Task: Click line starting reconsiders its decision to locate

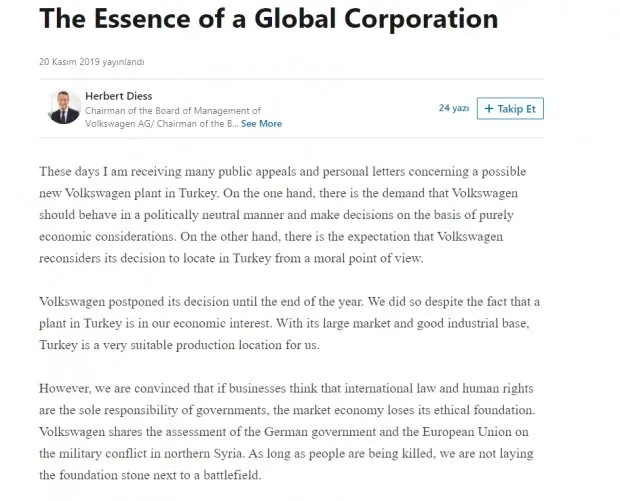Action: (x=231, y=258)
